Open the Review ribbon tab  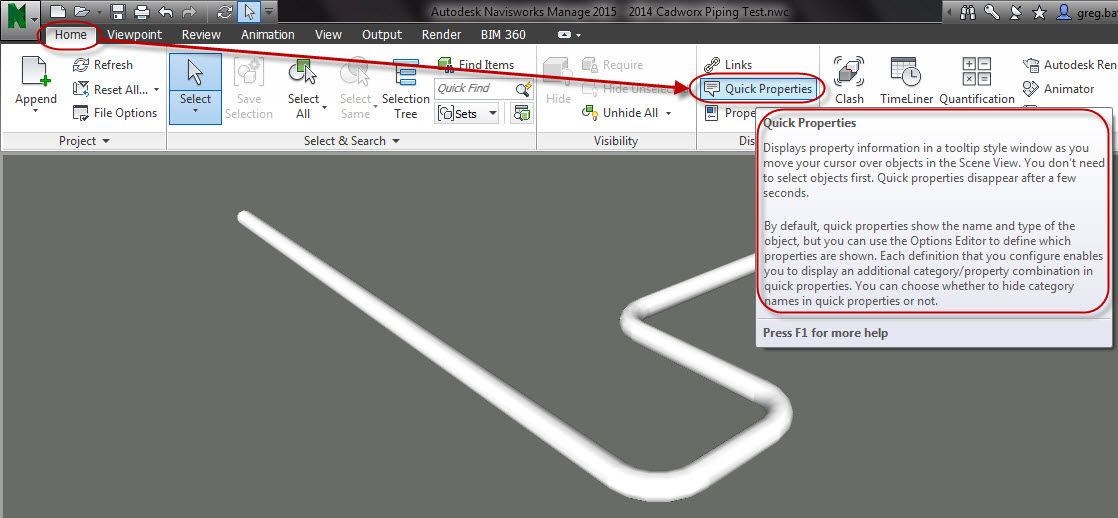click(x=201, y=34)
